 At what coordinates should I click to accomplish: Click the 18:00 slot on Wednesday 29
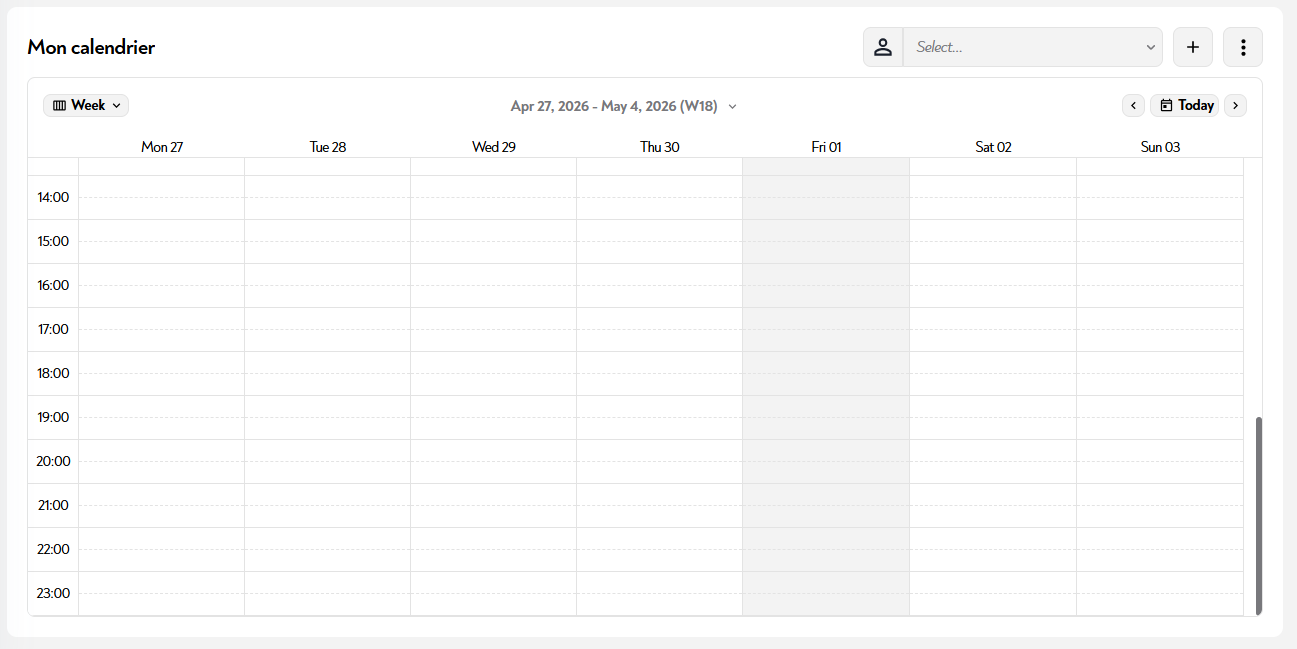(494, 374)
